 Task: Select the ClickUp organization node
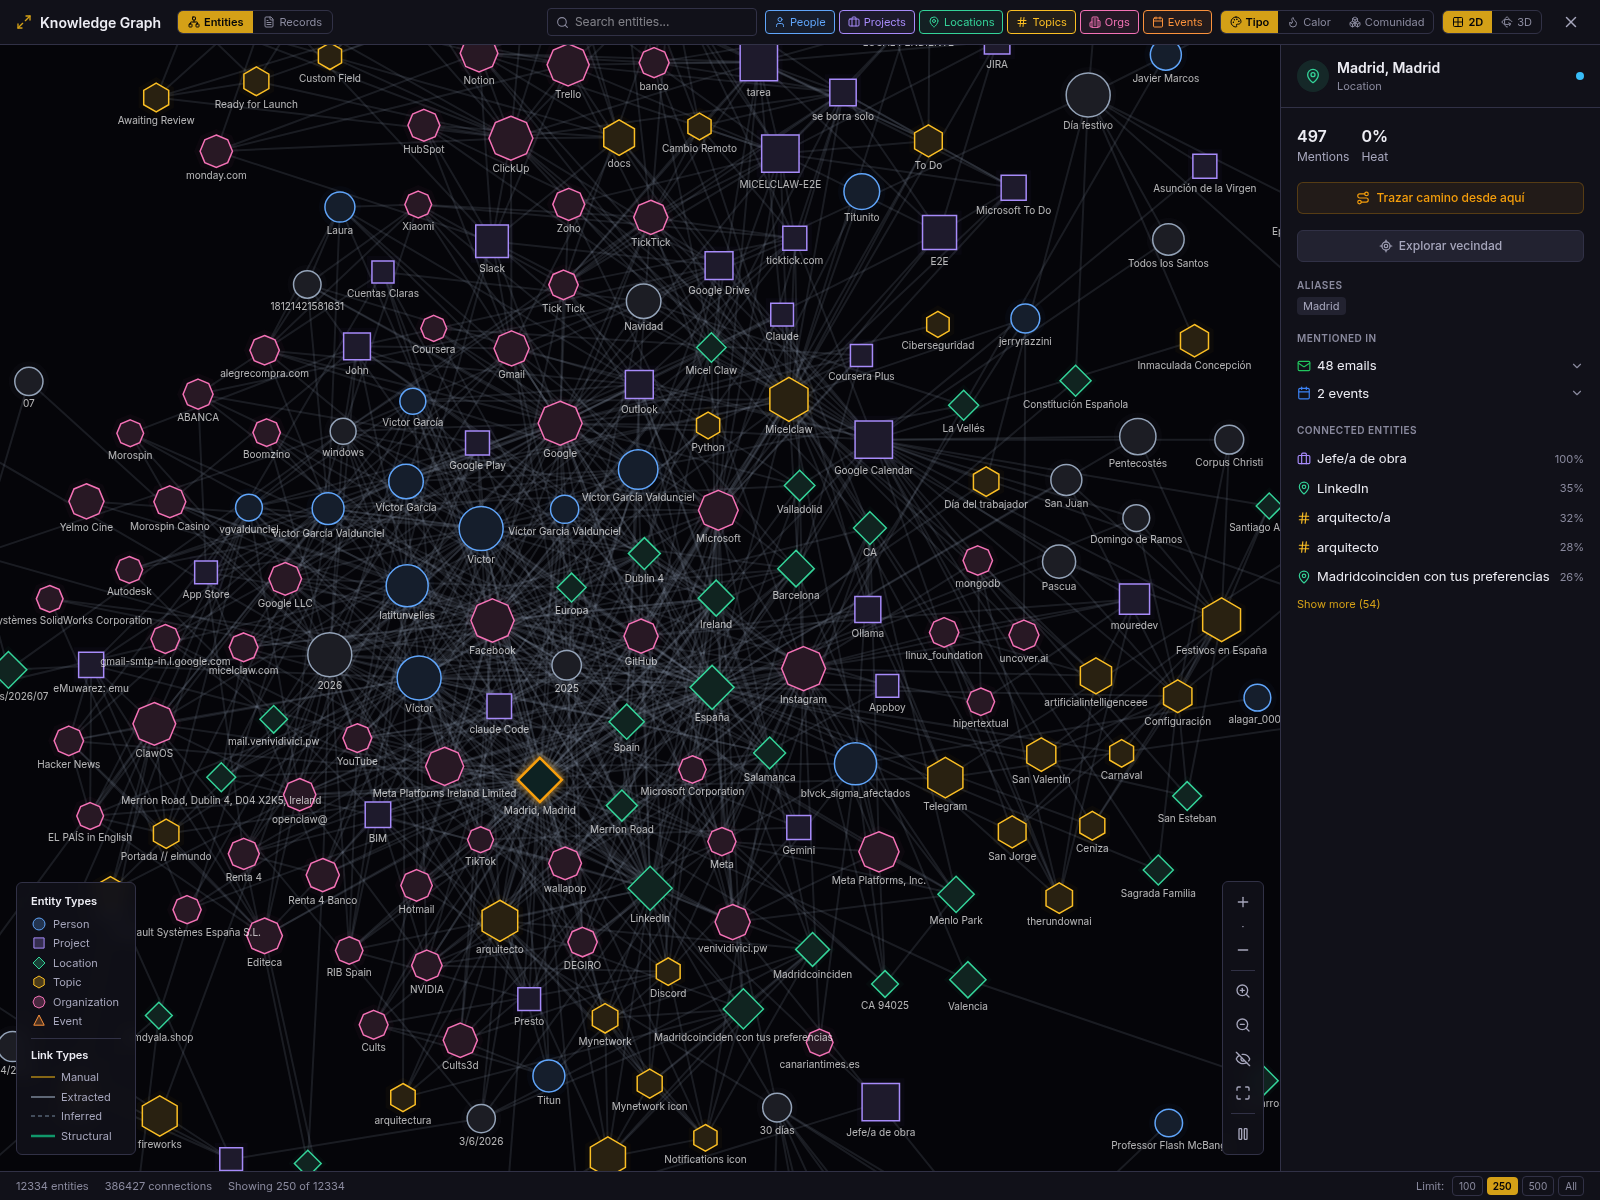coord(511,139)
